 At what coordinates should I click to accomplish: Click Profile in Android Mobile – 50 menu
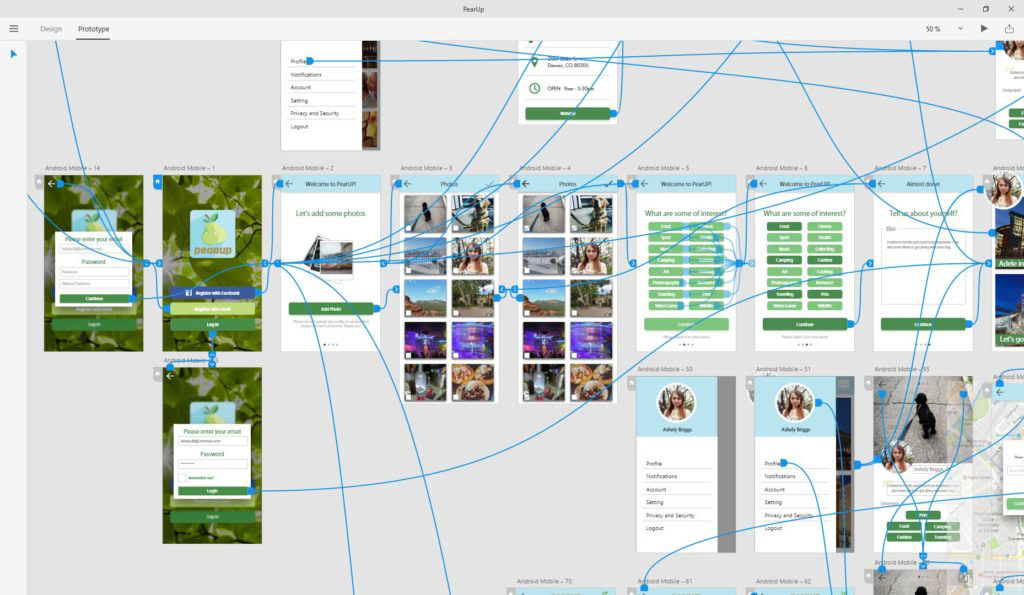coord(654,463)
